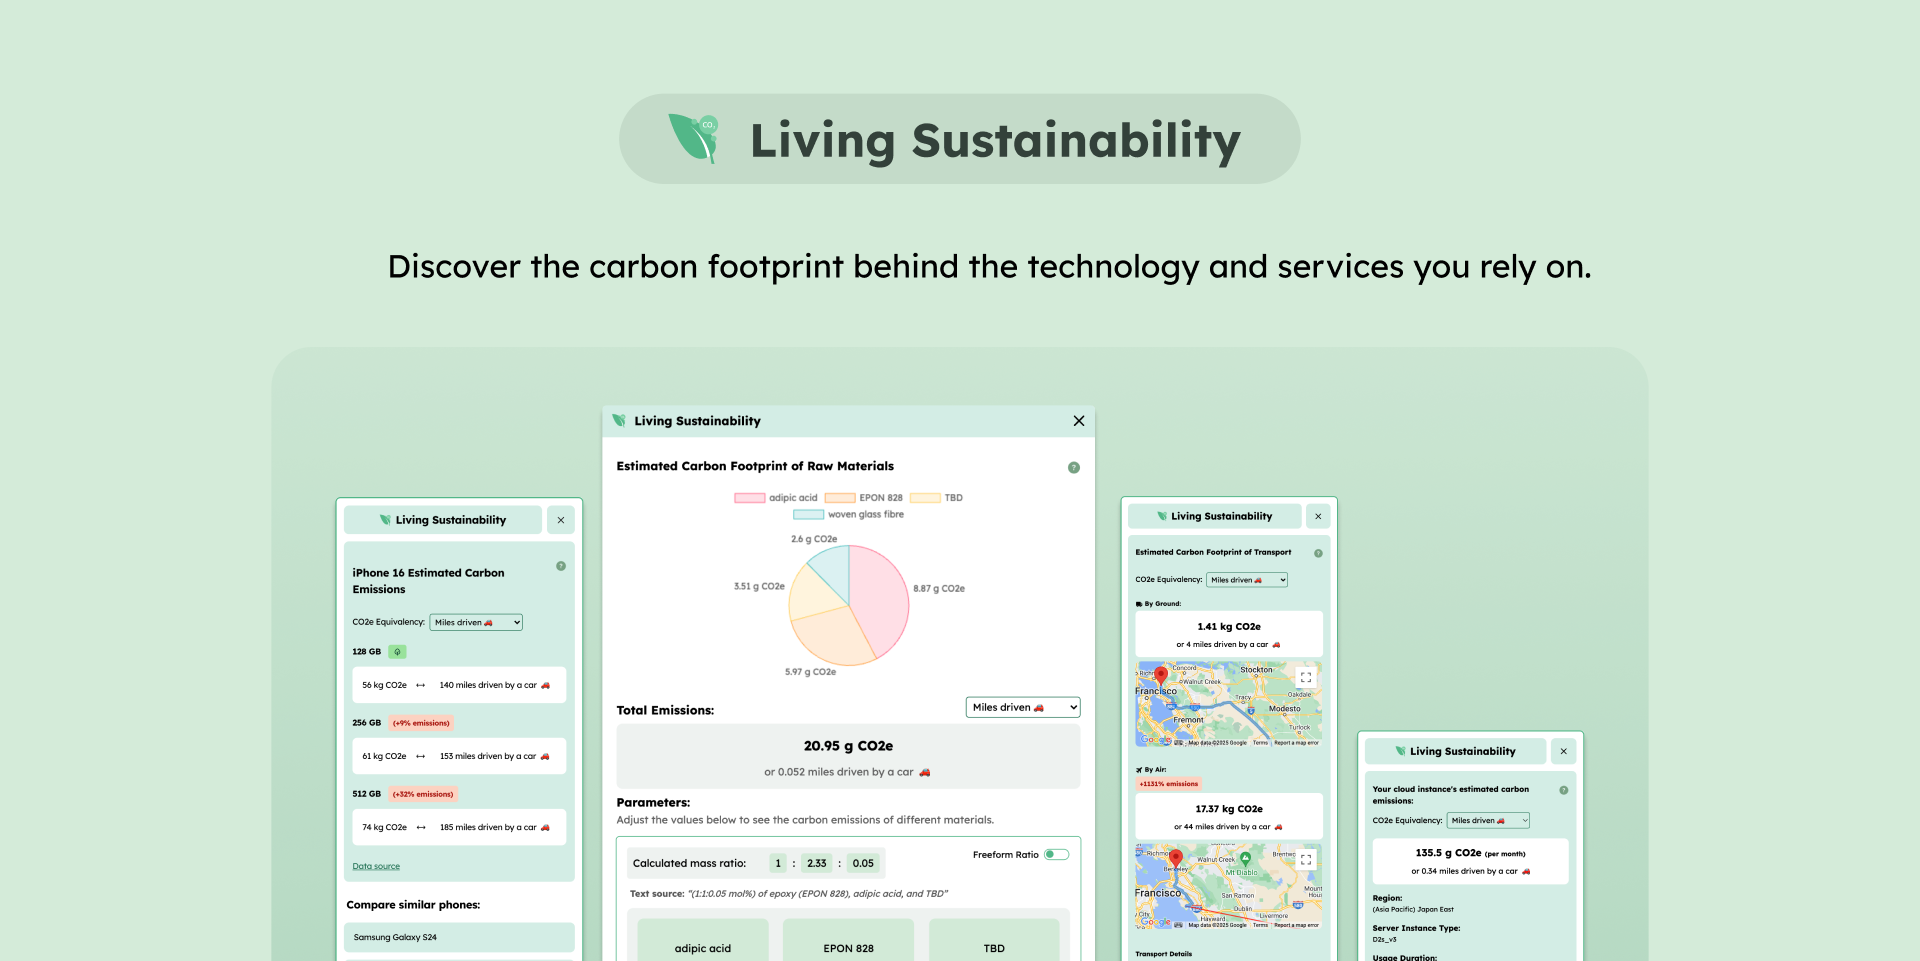The width and height of the screenshot is (1920, 961).
Task: Toggle the Freeform Ratio switch
Action: (1057, 854)
